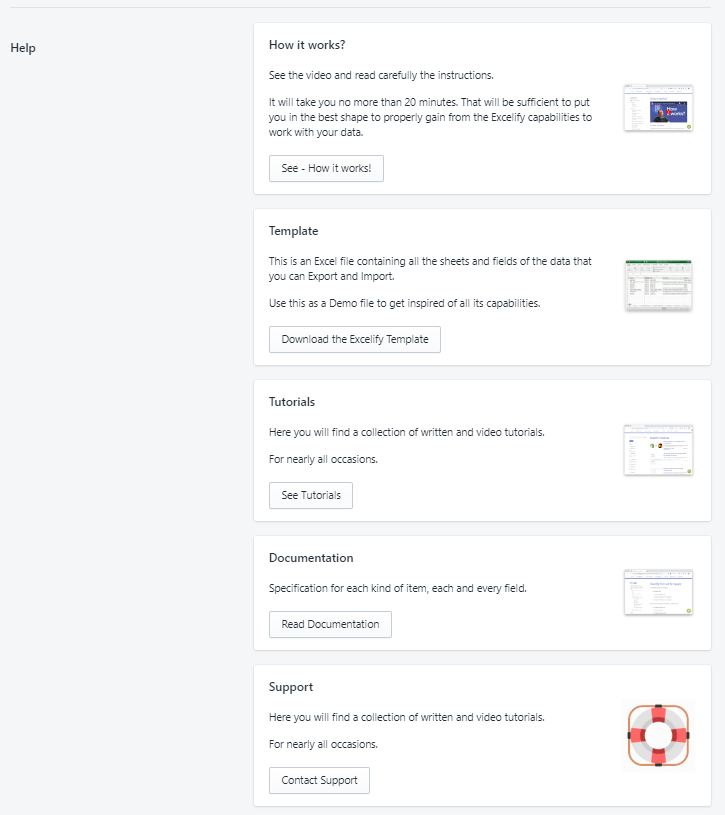Click the 'See the video and read' instruction text
The height and width of the screenshot is (815, 725).
tap(381, 75)
